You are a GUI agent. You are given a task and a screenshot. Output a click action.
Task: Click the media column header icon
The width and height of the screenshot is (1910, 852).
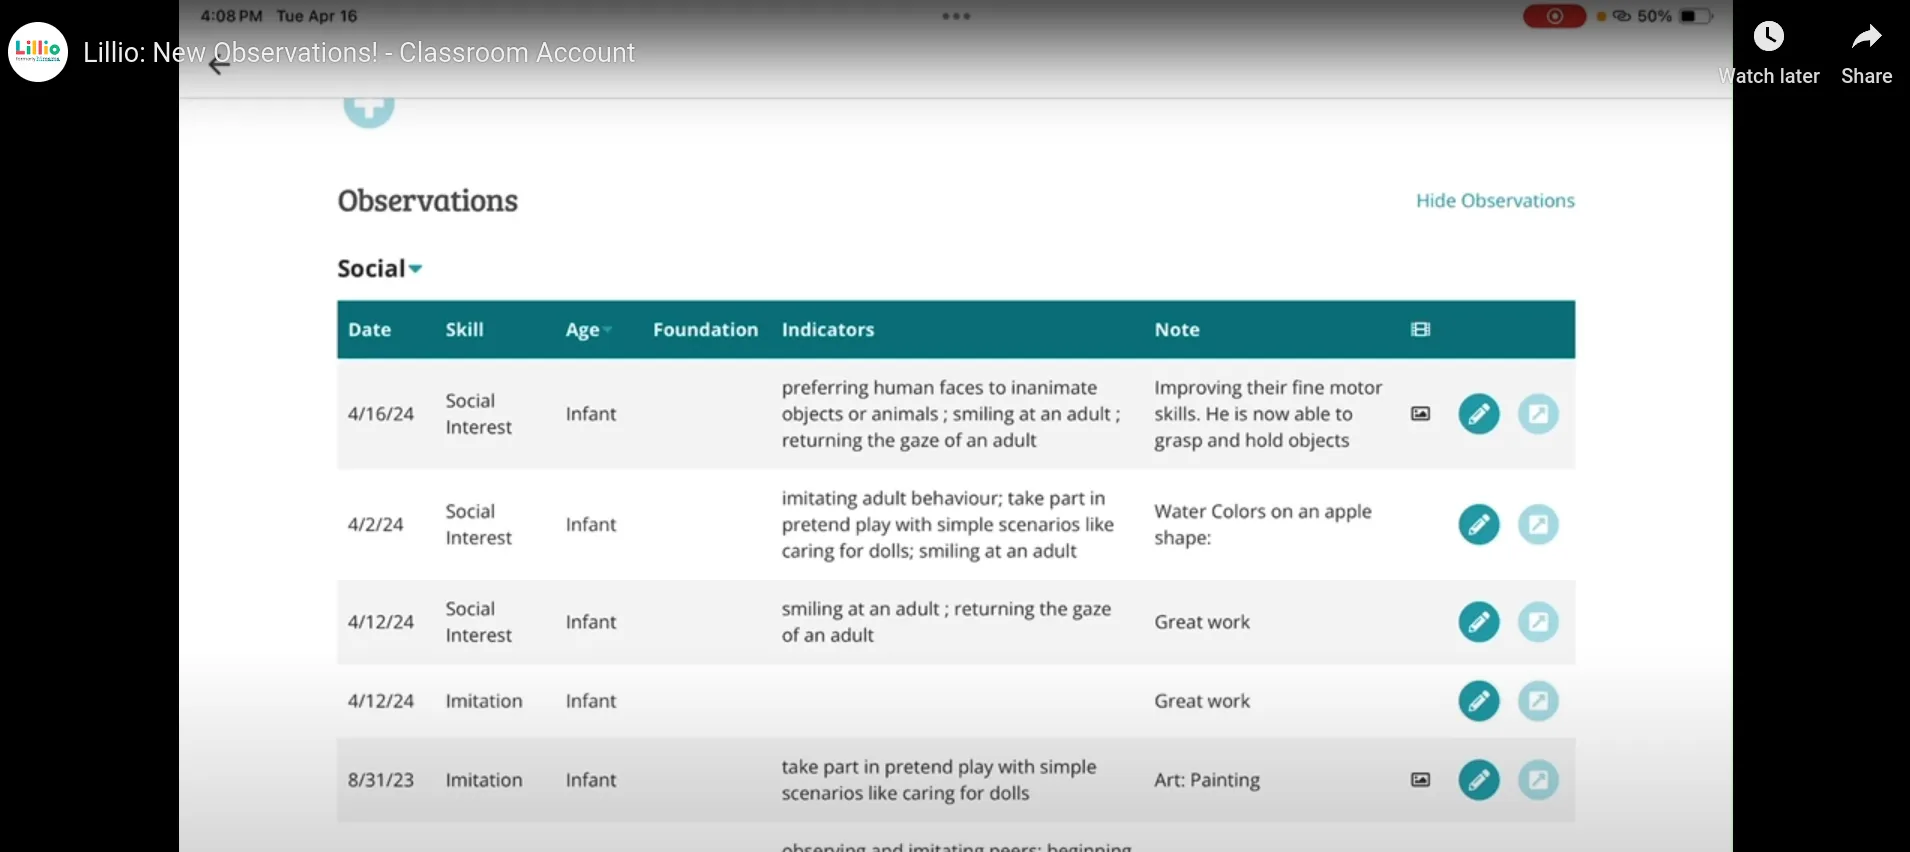point(1420,330)
